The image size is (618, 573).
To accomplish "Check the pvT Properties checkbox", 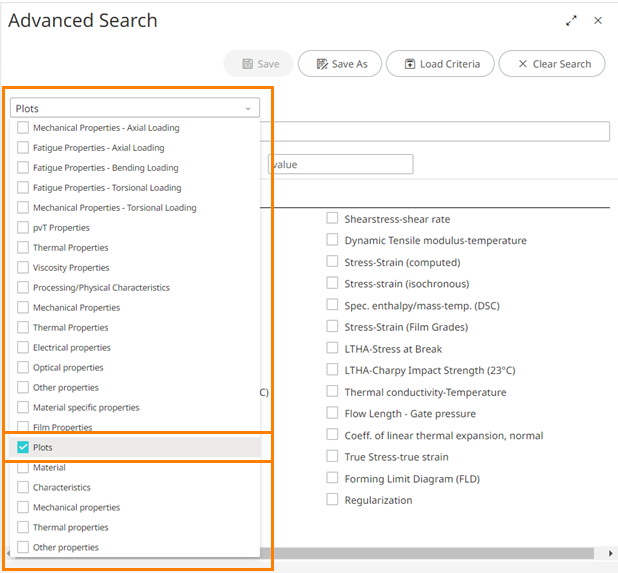I will (23, 228).
